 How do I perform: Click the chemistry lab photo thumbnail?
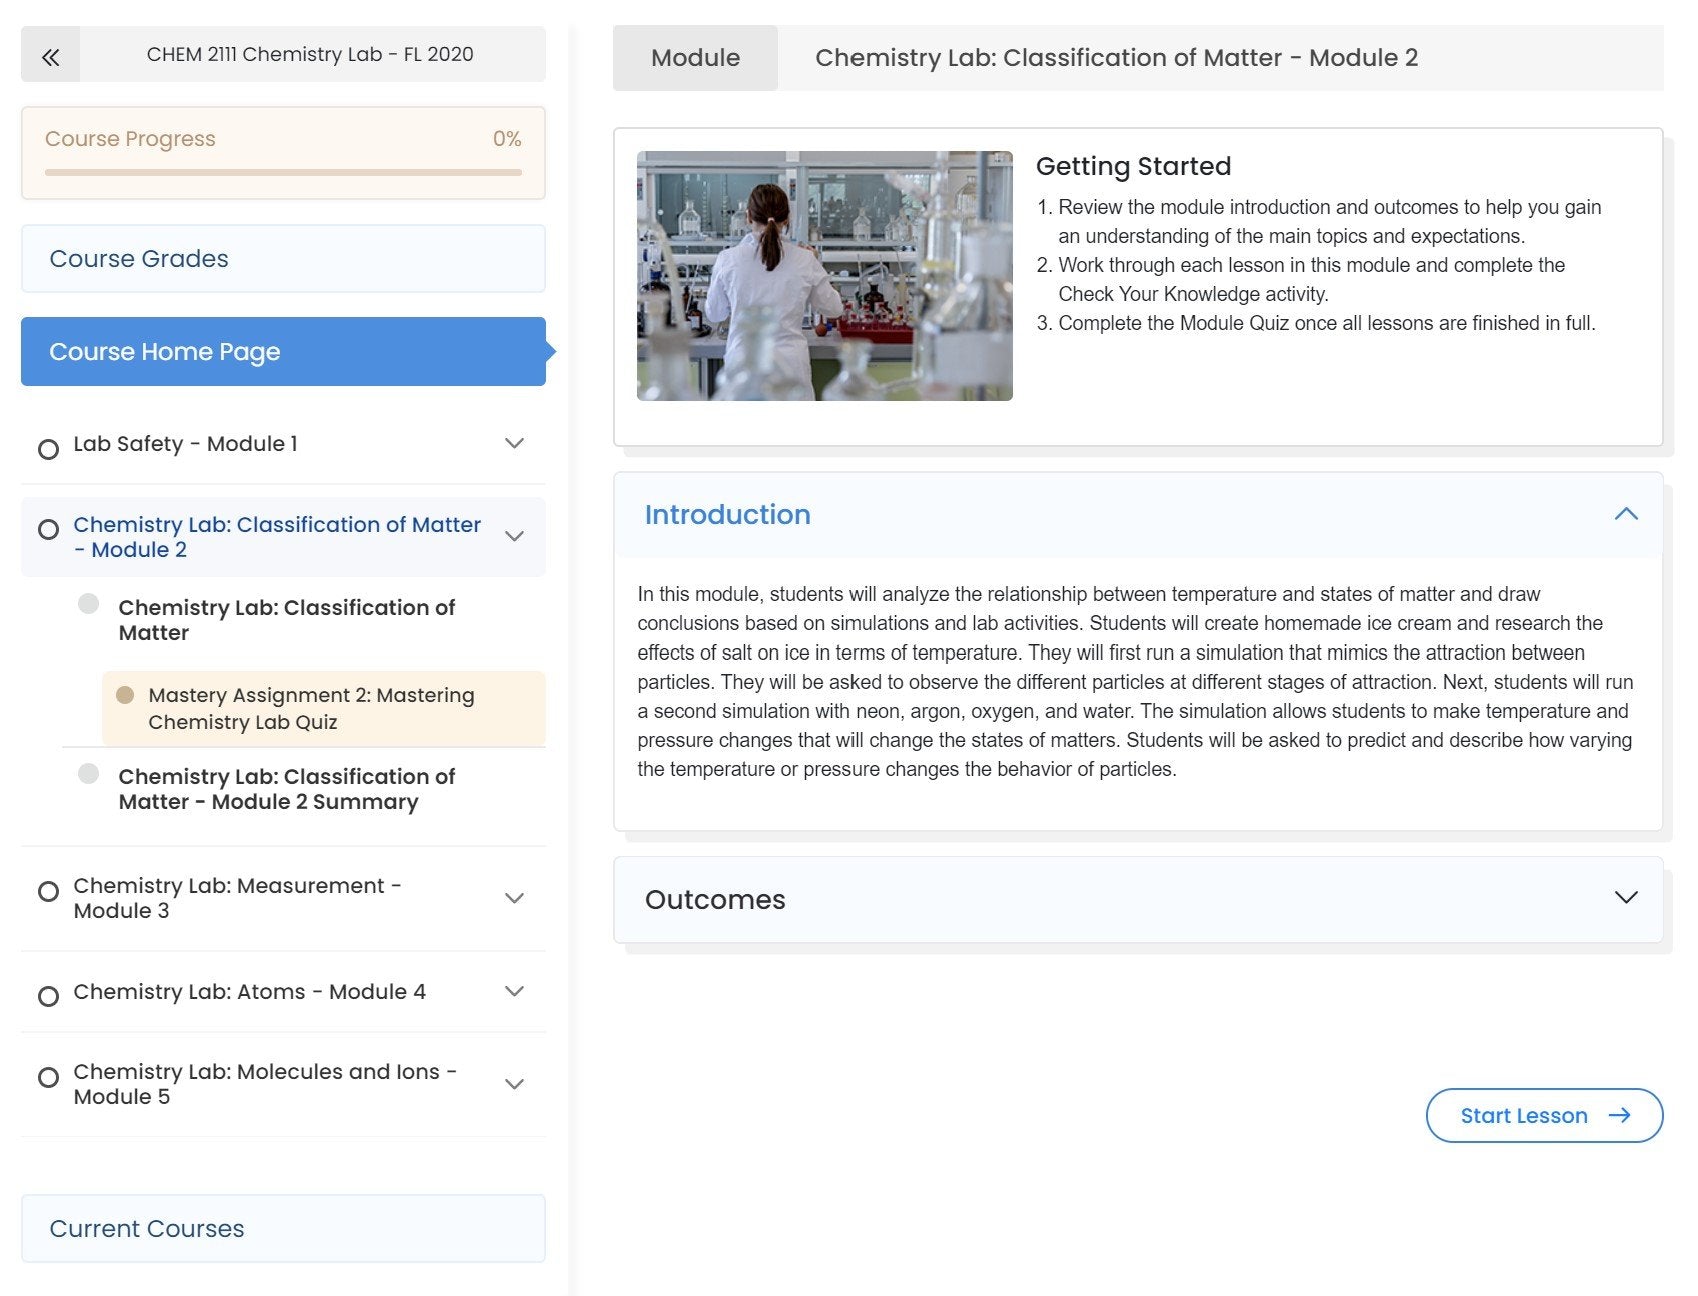(x=824, y=276)
